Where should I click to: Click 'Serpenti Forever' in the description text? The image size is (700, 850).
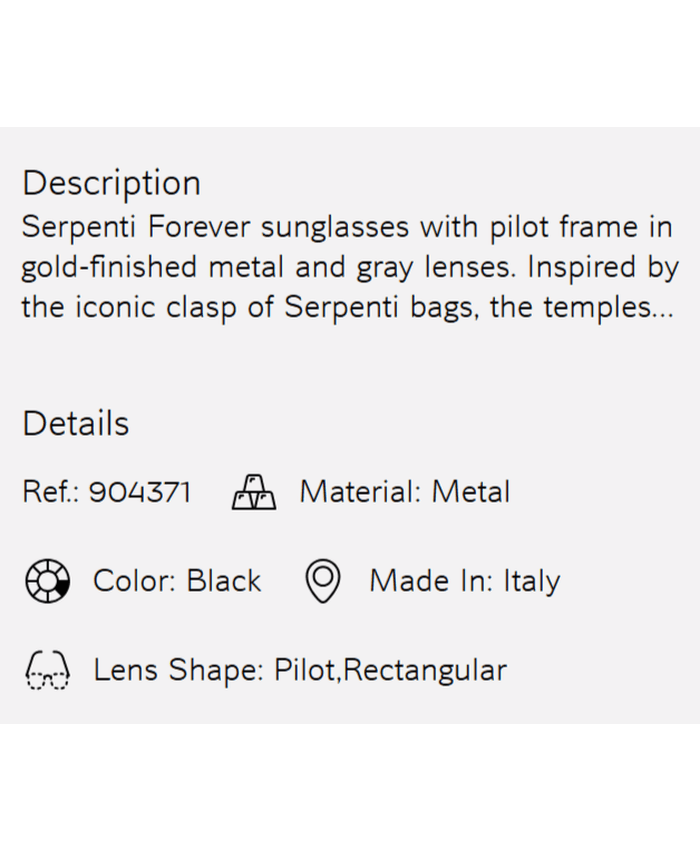point(136,227)
